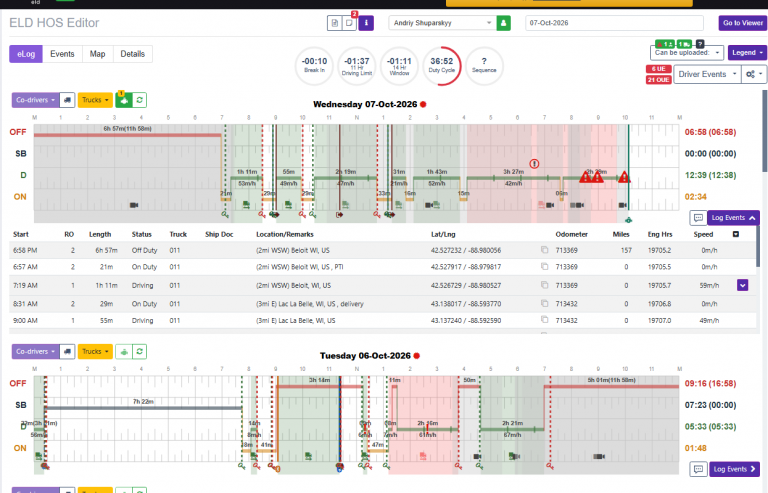Switch to the Events tab
The width and height of the screenshot is (768, 493).
(62, 54)
